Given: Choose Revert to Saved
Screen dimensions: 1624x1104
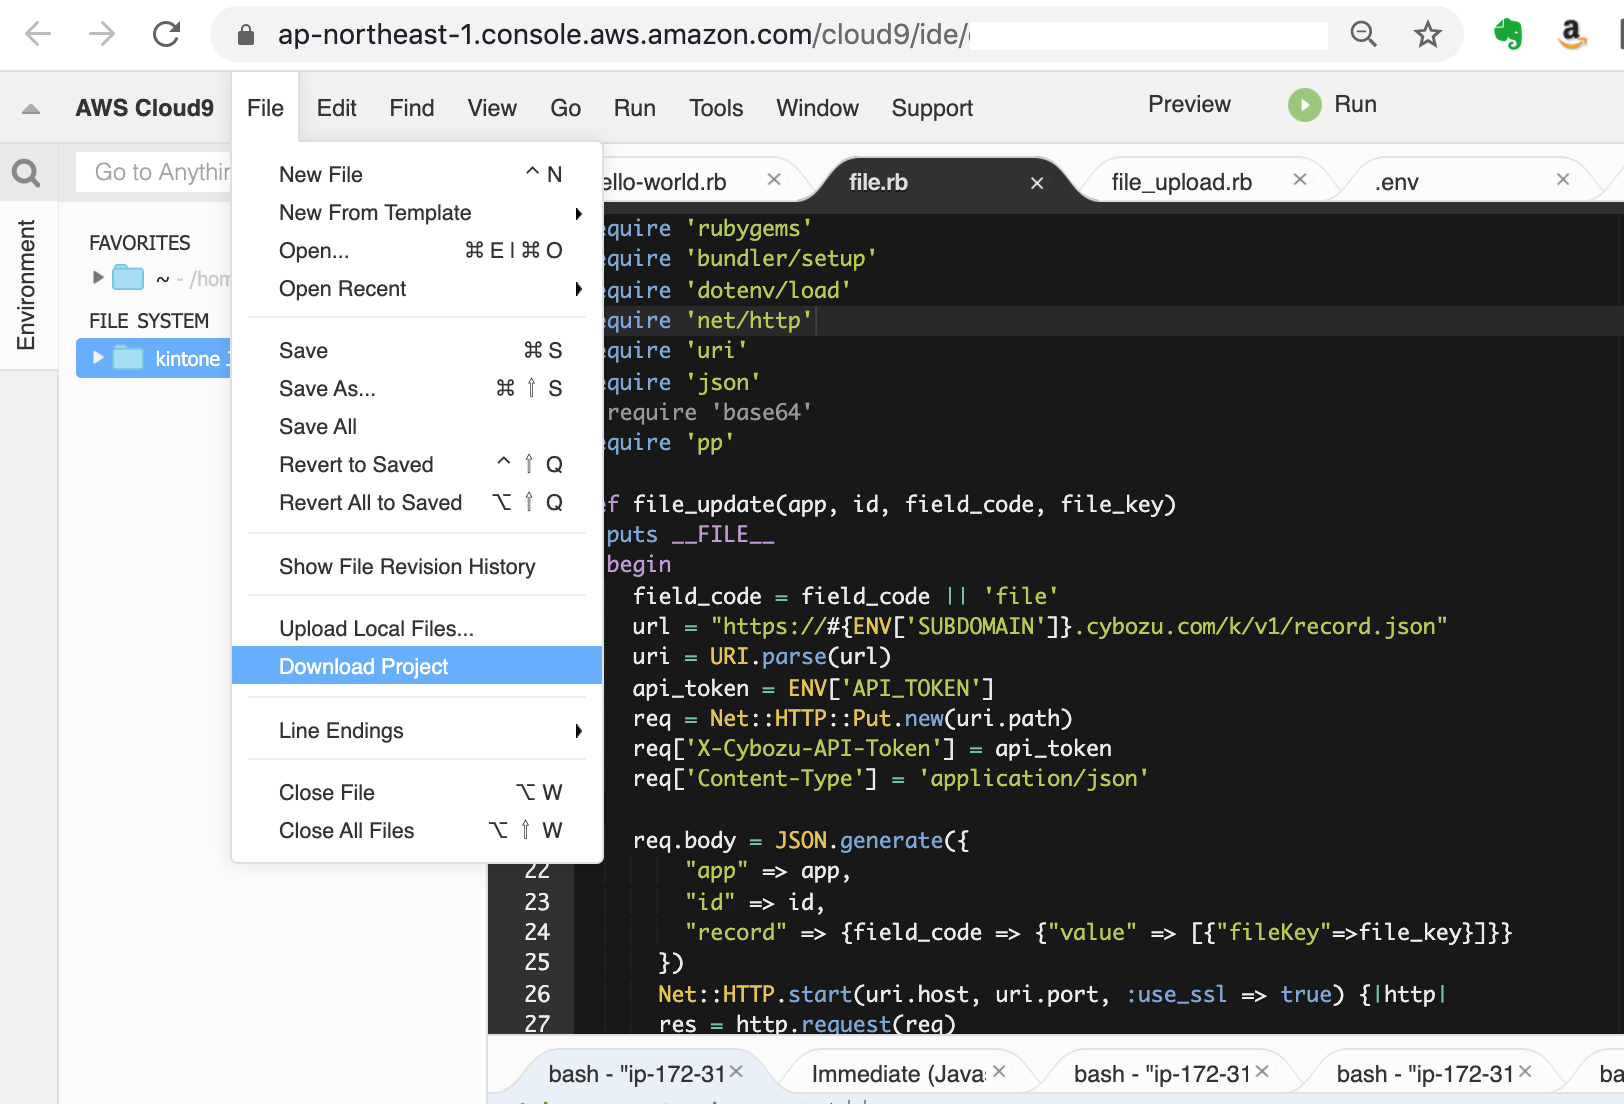Looking at the screenshot, I should pyautogui.click(x=417, y=465).
